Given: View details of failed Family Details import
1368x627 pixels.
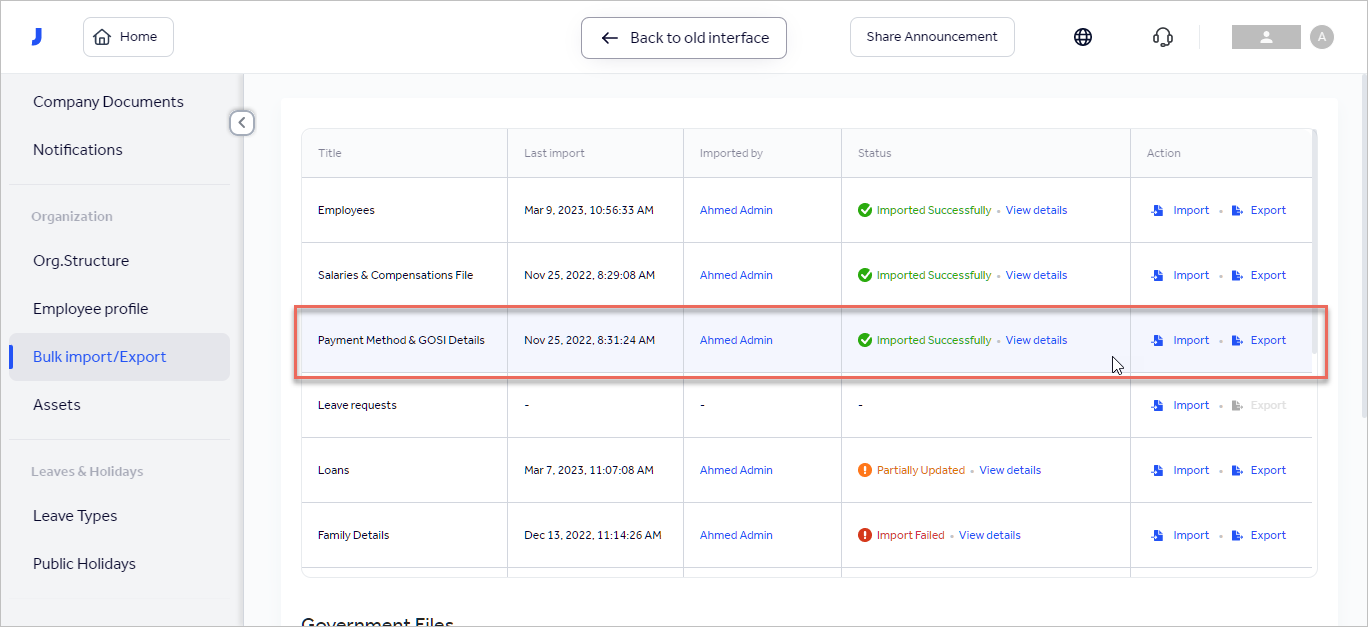Looking at the screenshot, I should [x=989, y=535].
